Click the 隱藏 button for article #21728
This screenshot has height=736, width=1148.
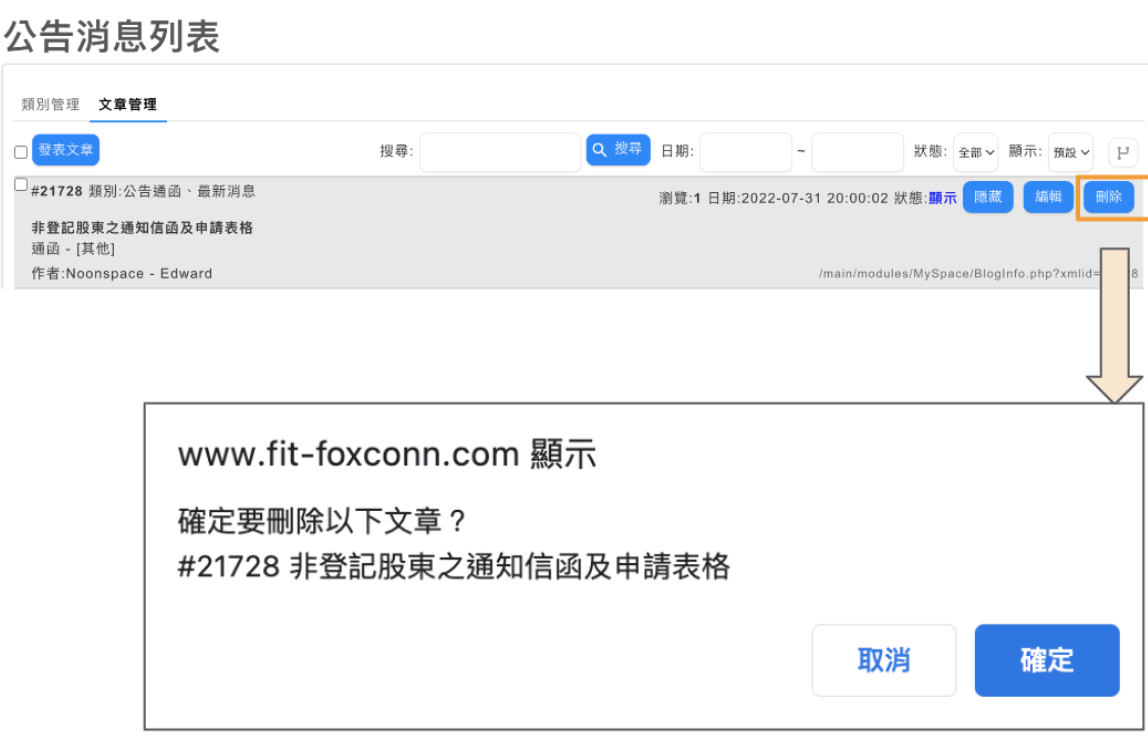point(988,197)
